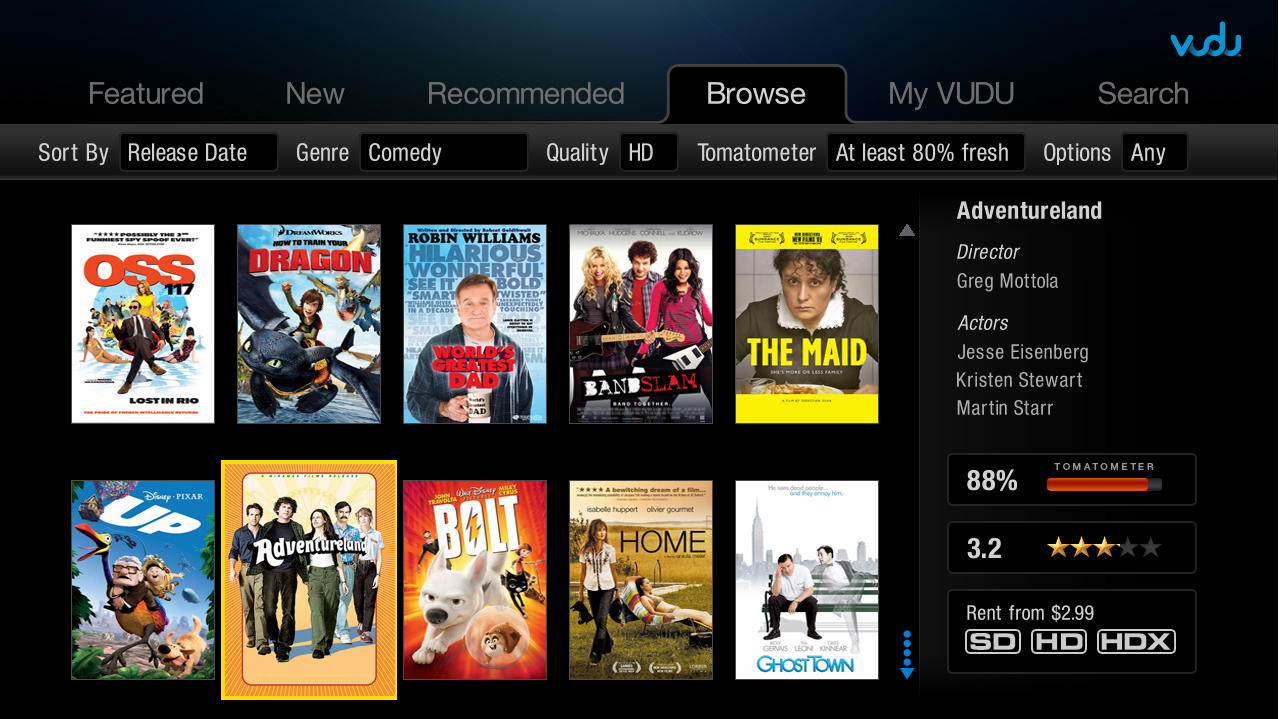Choose the Ghost Town poster

point(807,580)
